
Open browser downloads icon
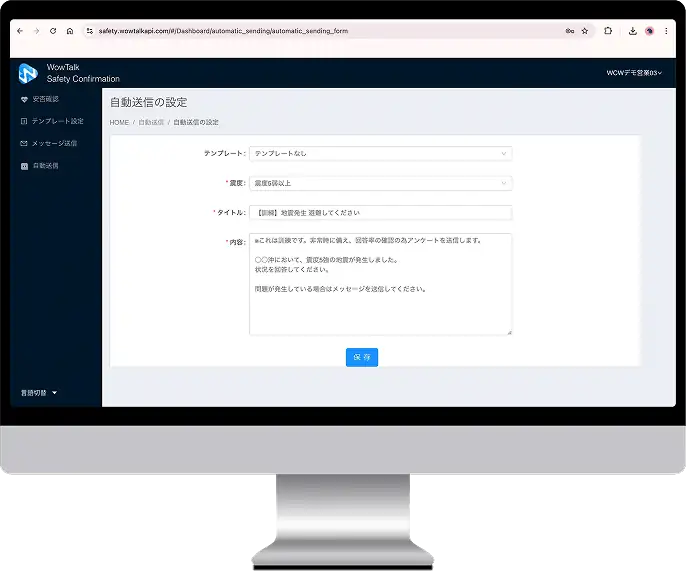pyautogui.click(x=633, y=31)
